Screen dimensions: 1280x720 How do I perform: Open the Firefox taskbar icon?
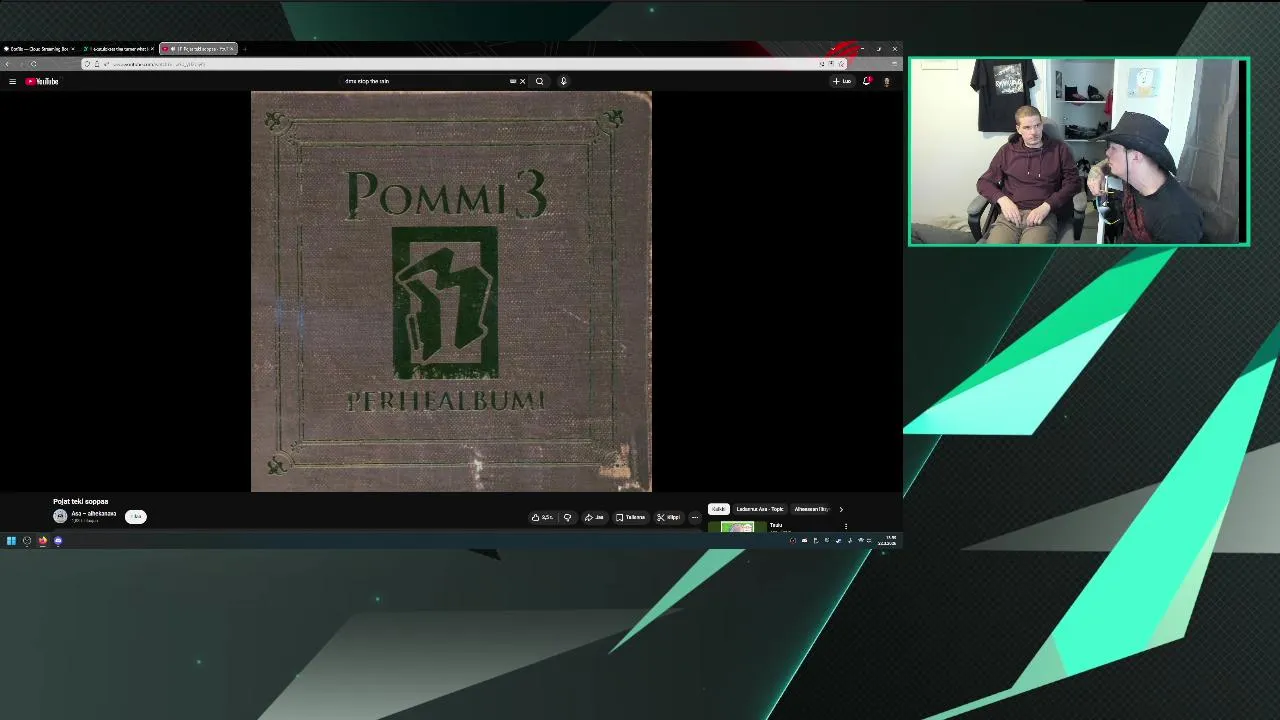(x=42, y=541)
